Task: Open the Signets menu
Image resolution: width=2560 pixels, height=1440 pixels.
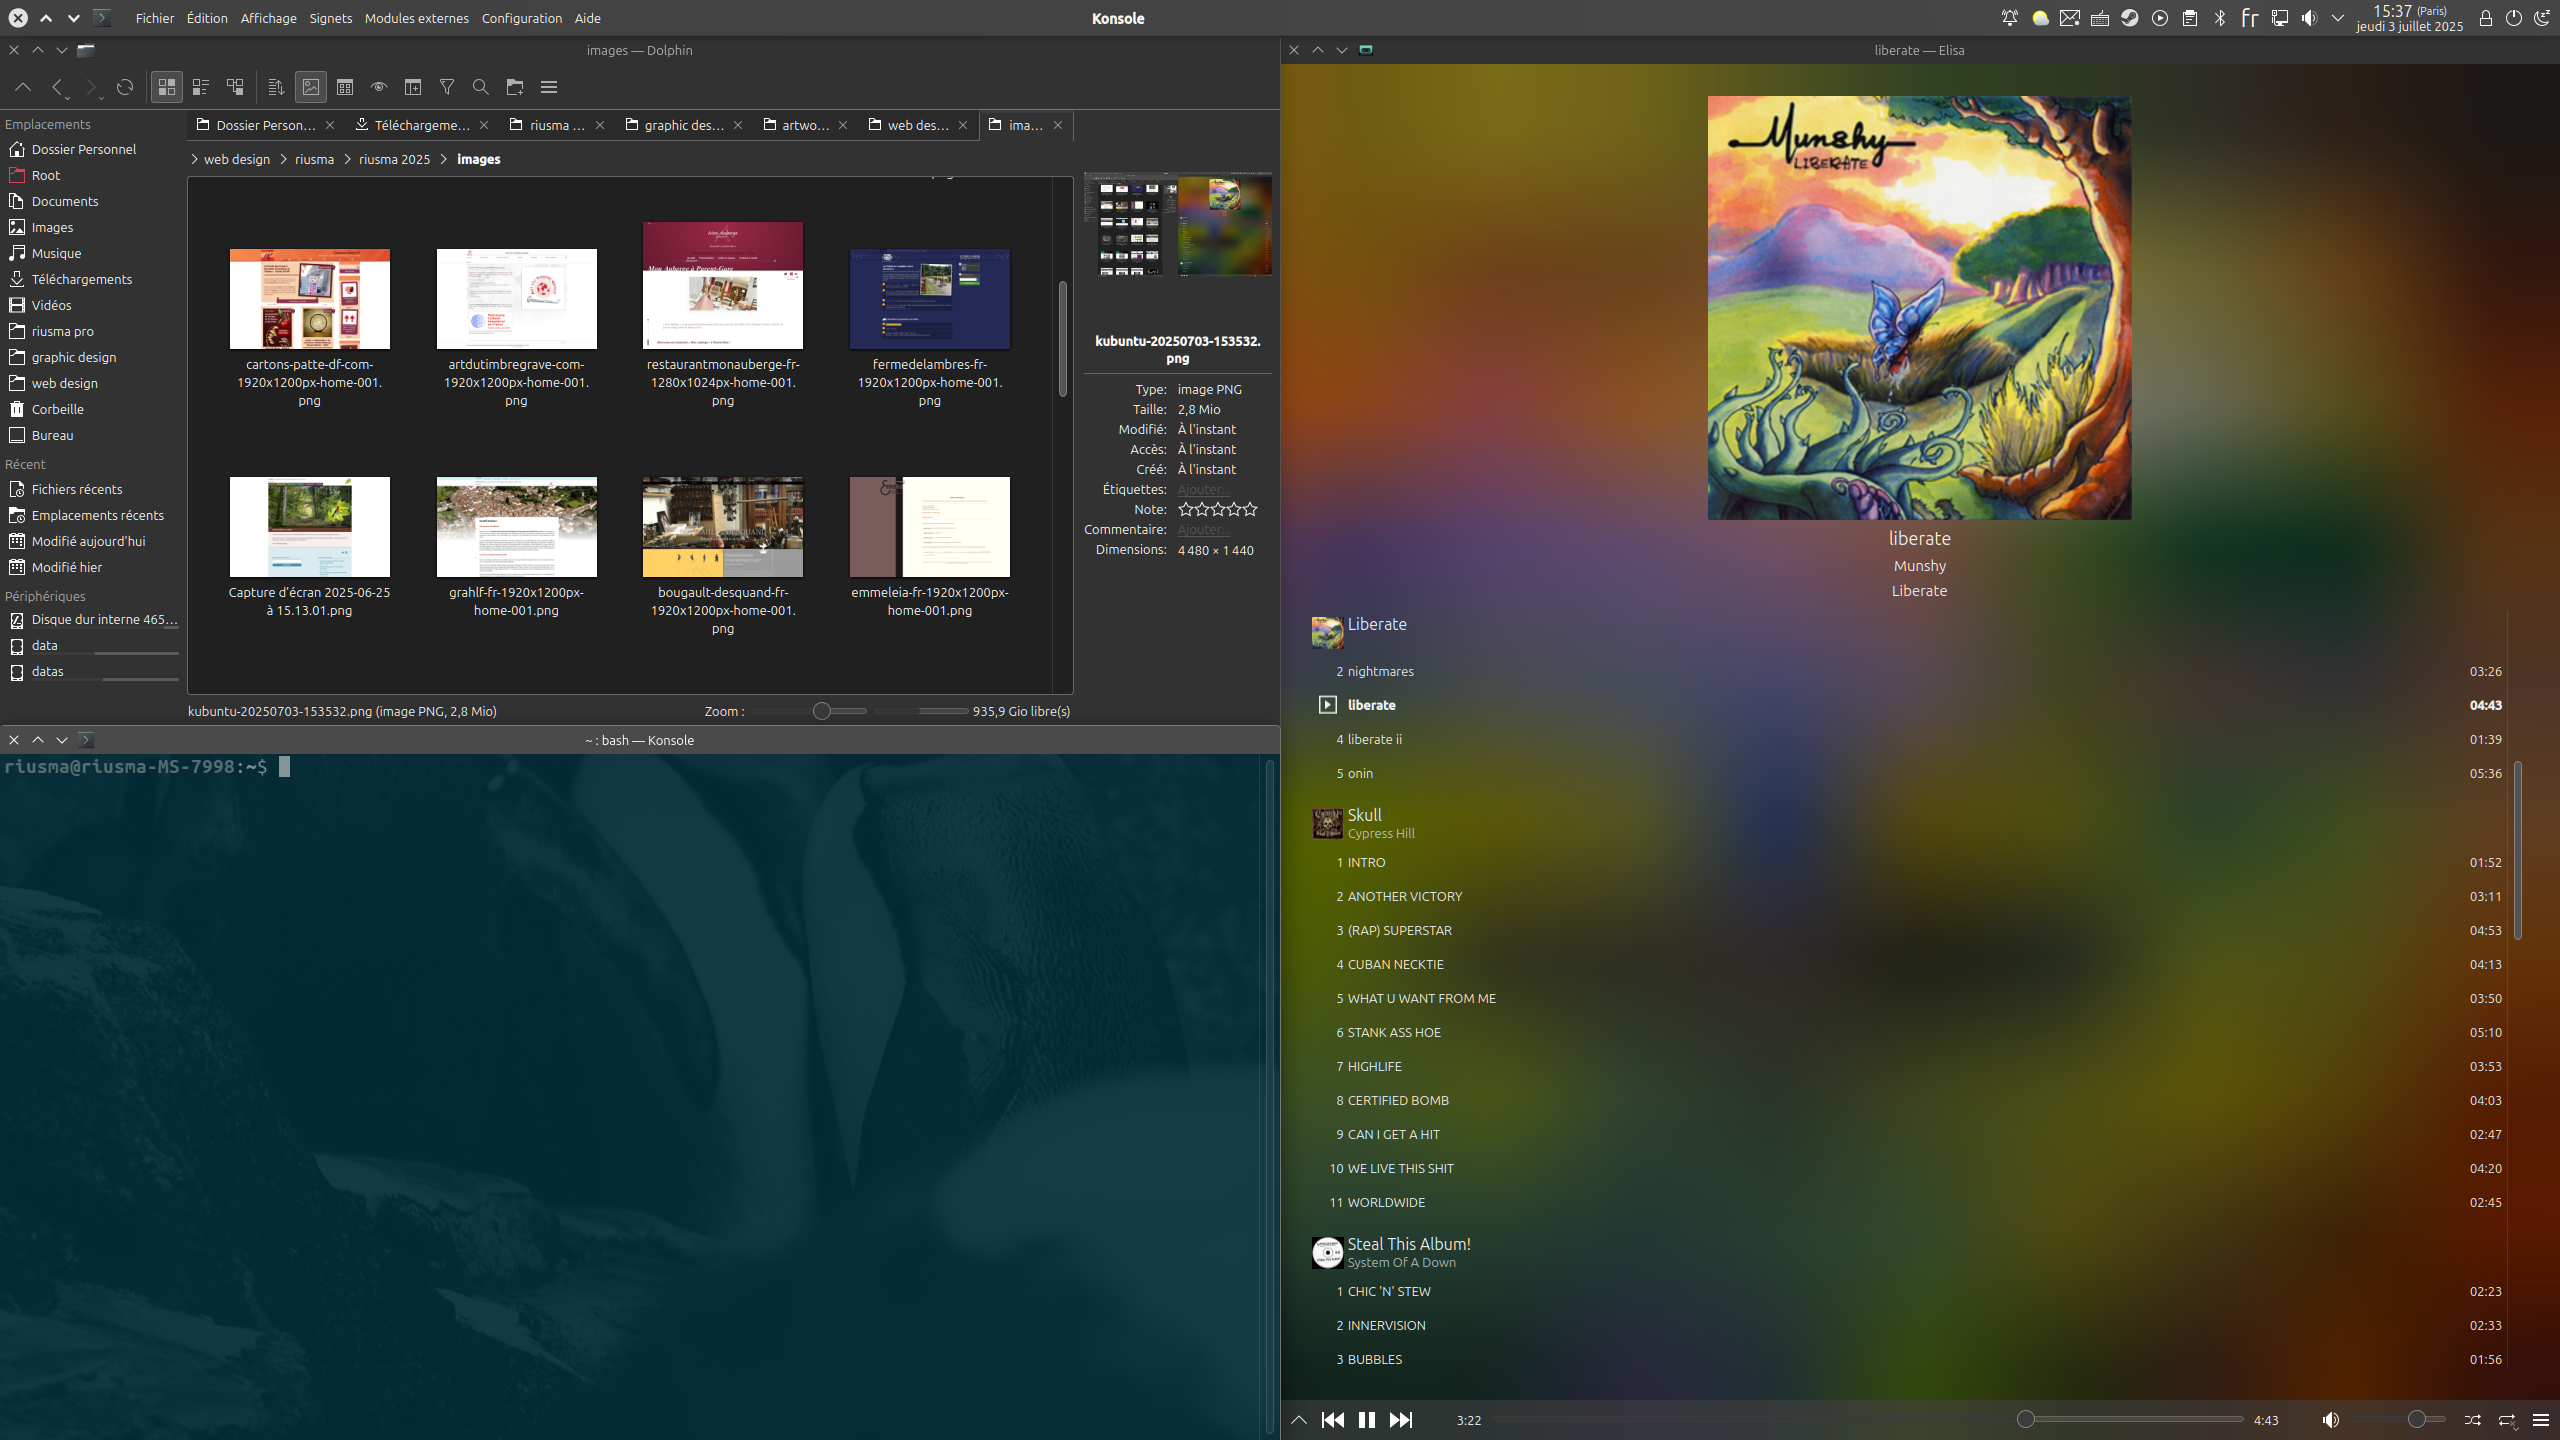Action: pos(331,18)
